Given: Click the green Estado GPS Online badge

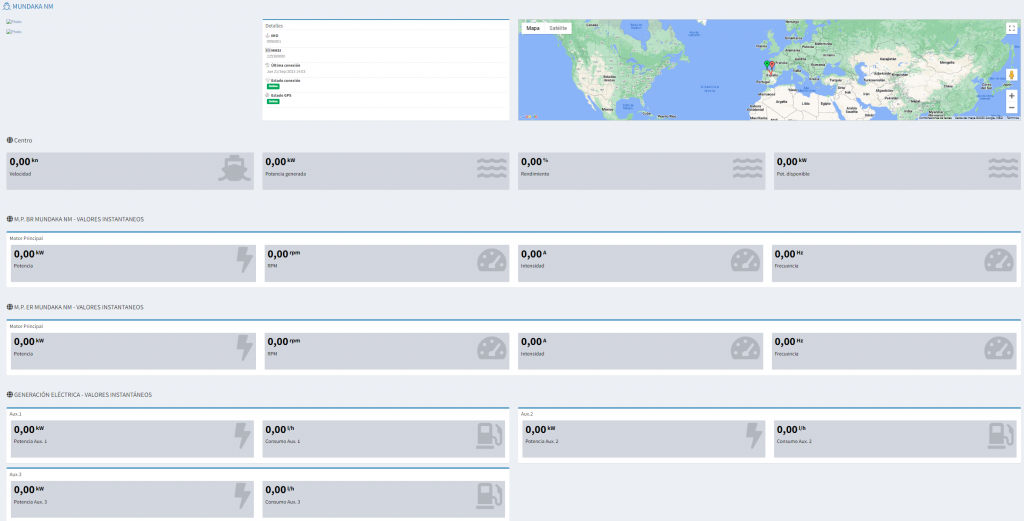Looking at the screenshot, I should 272,101.
